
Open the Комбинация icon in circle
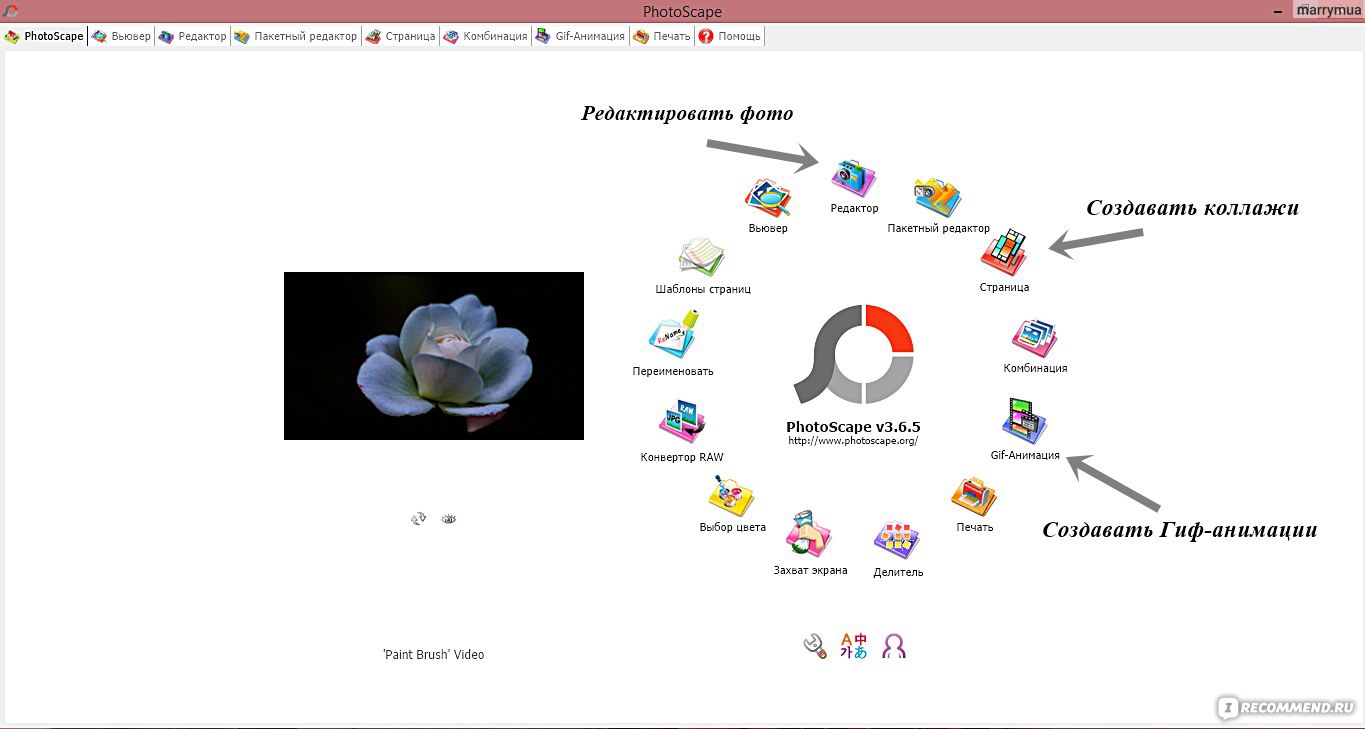[x=1034, y=339]
